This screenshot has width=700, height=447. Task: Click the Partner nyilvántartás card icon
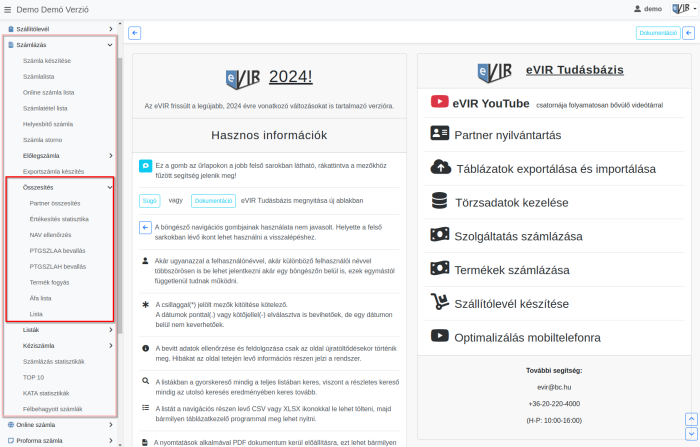(439, 133)
